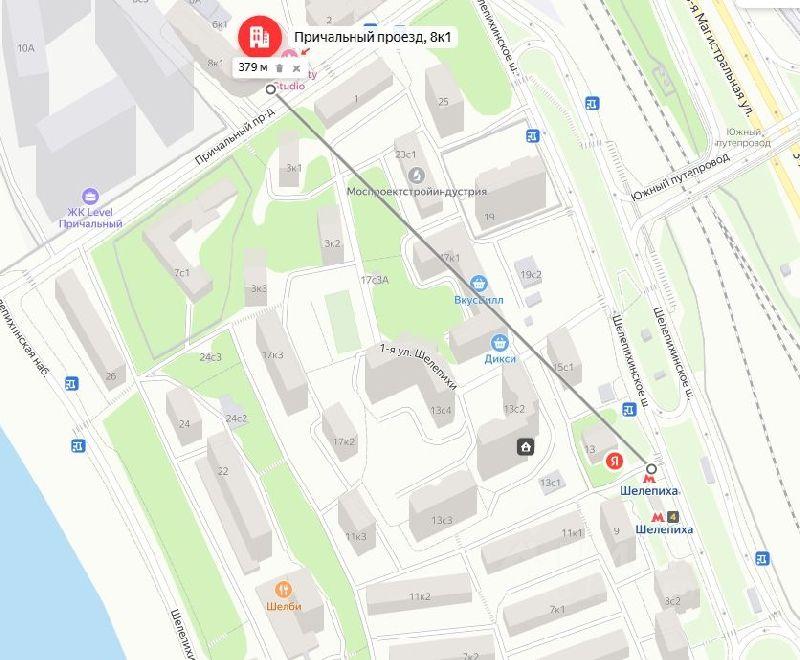
Task: Open the black house icon near 13с2
Action: pyautogui.click(x=526, y=447)
